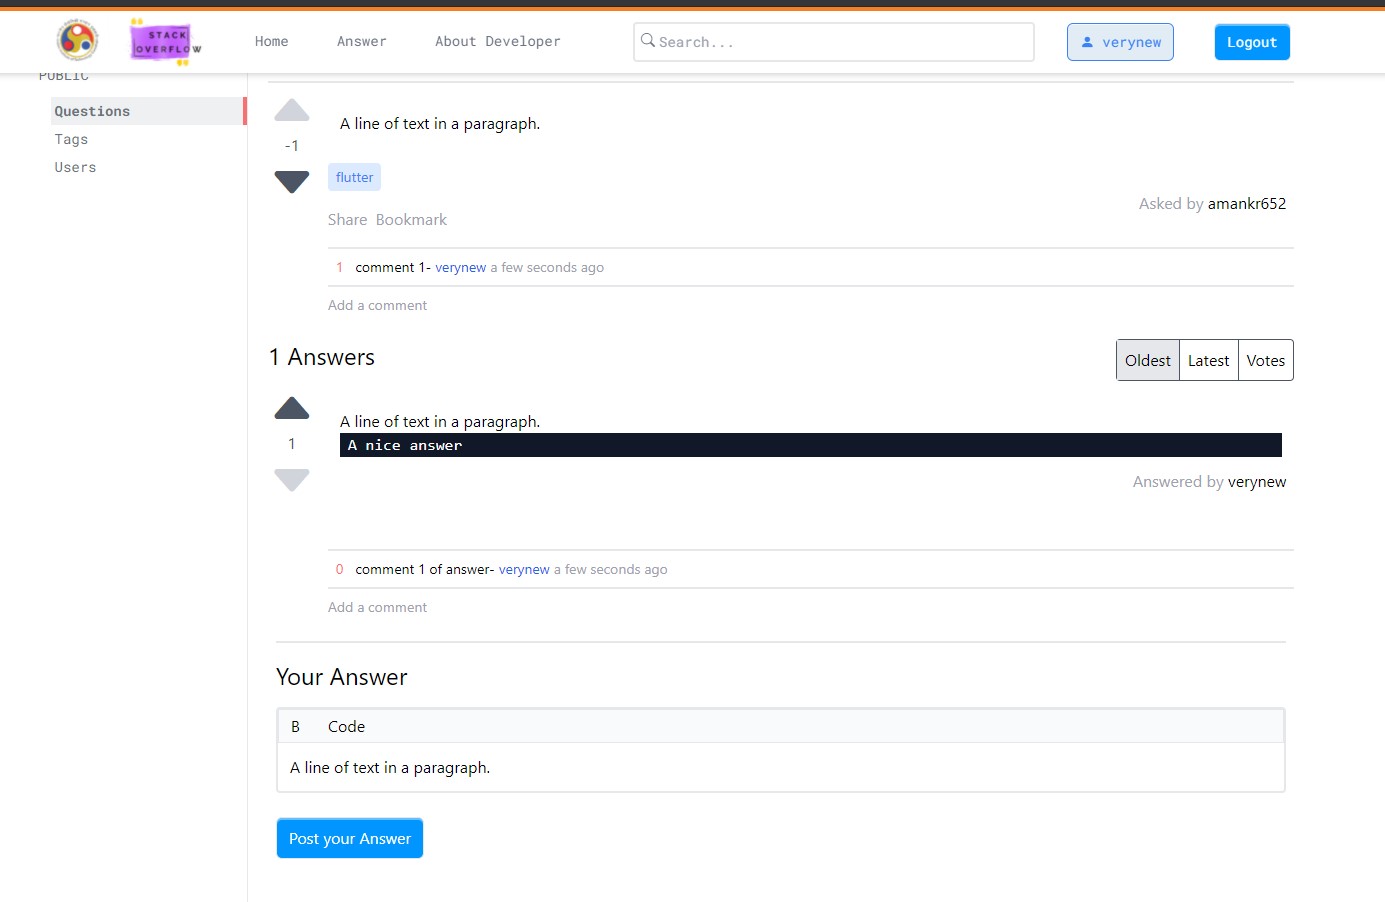Sort answers by Oldest
This screenshot has width=1385, height=902.
tap(1148, 361)
